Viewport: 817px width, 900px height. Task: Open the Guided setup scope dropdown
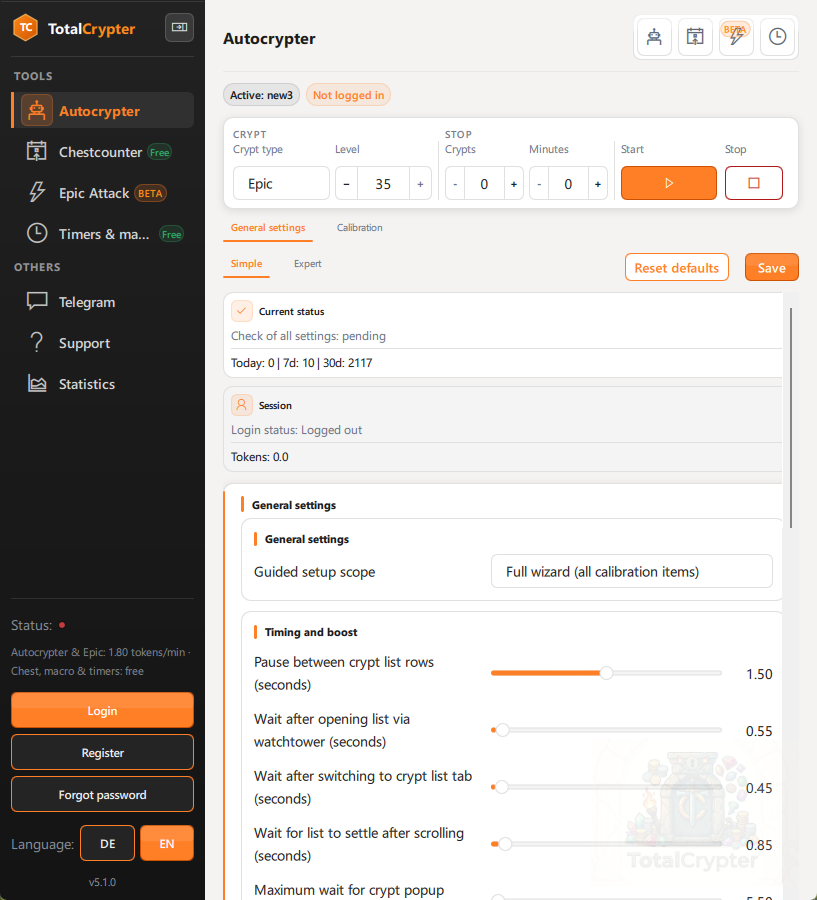click(x=632, y=572)
